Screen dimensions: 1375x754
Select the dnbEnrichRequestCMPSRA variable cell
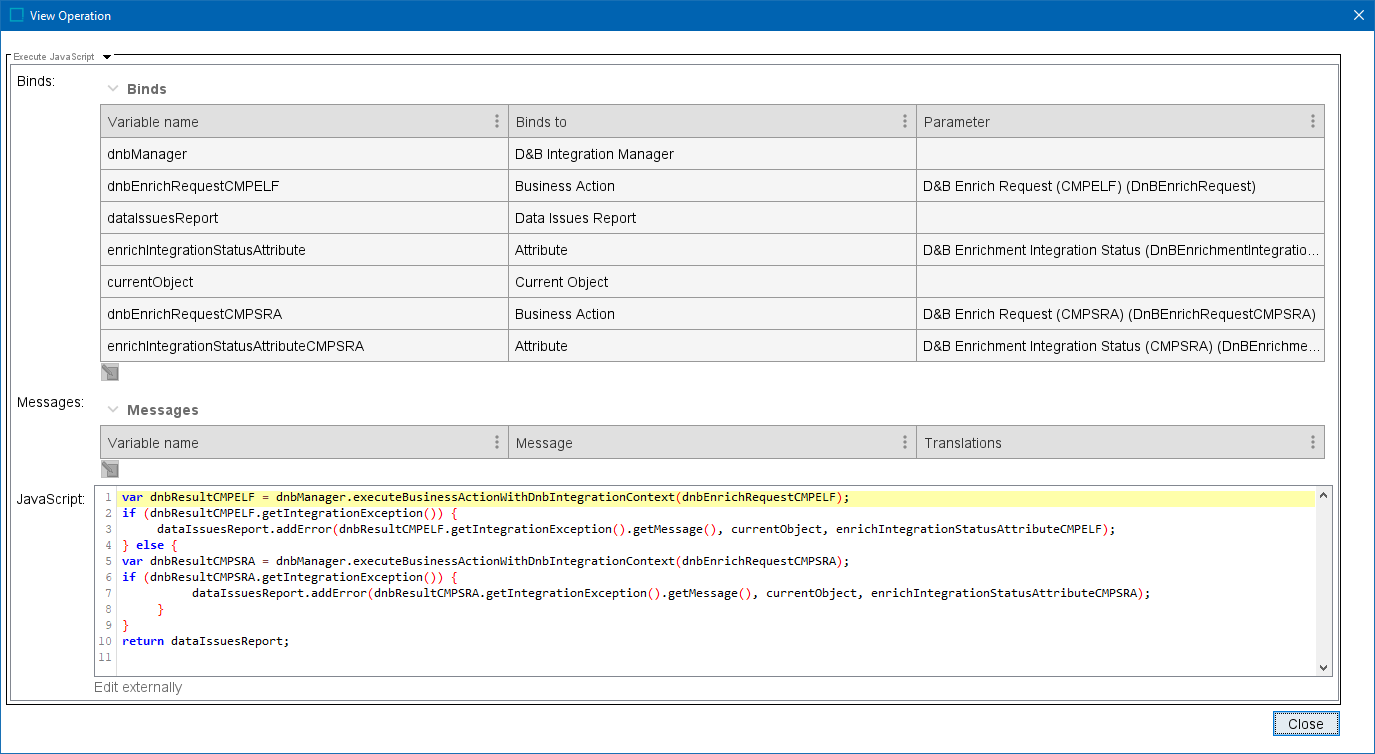(x=304, y=314)
